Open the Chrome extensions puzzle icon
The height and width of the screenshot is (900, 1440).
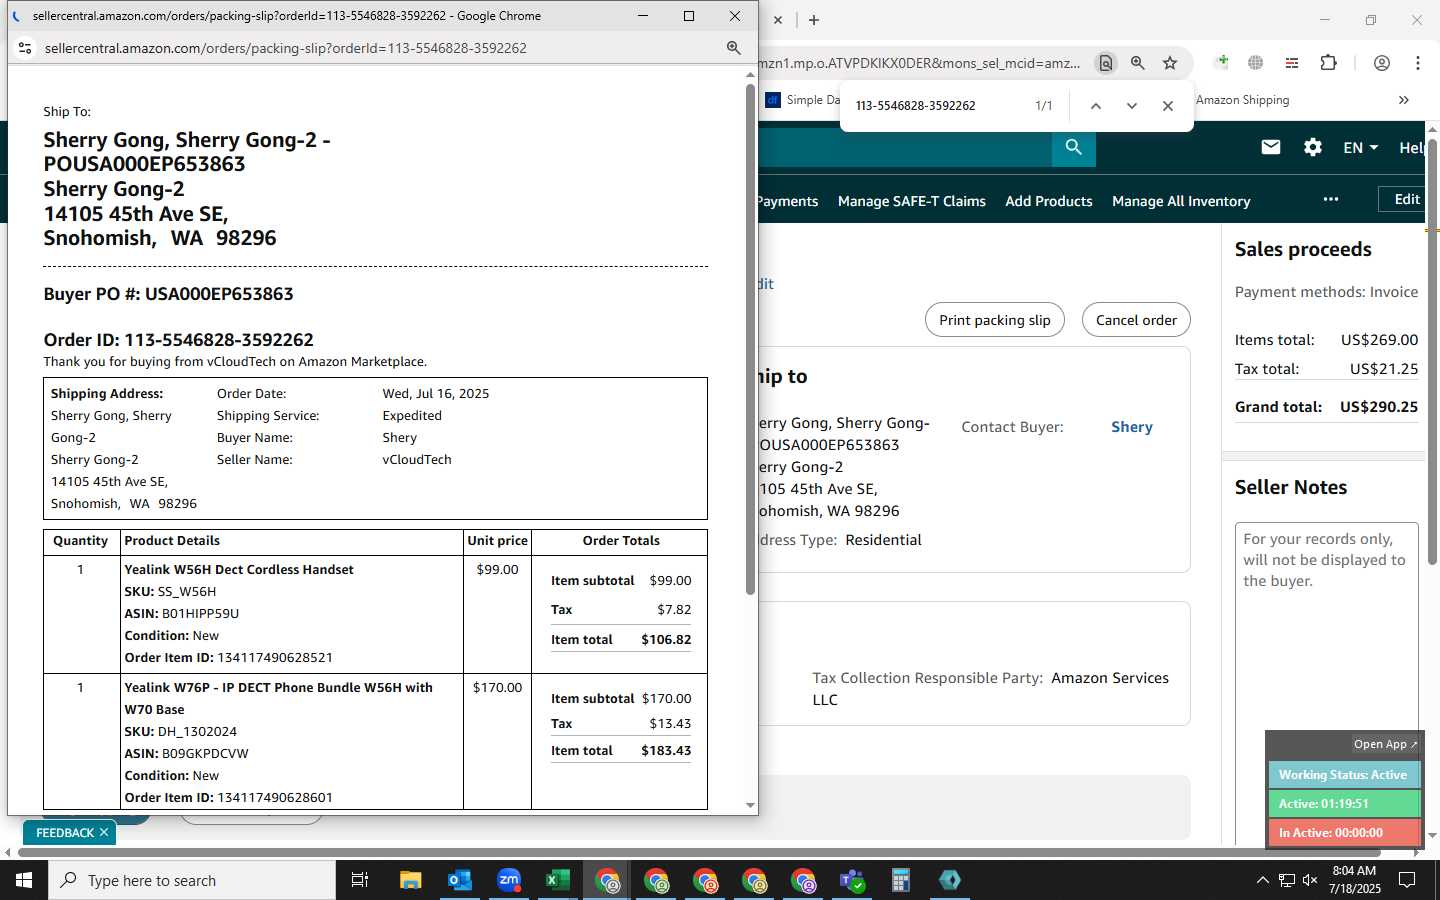[x=1328, y=63]
